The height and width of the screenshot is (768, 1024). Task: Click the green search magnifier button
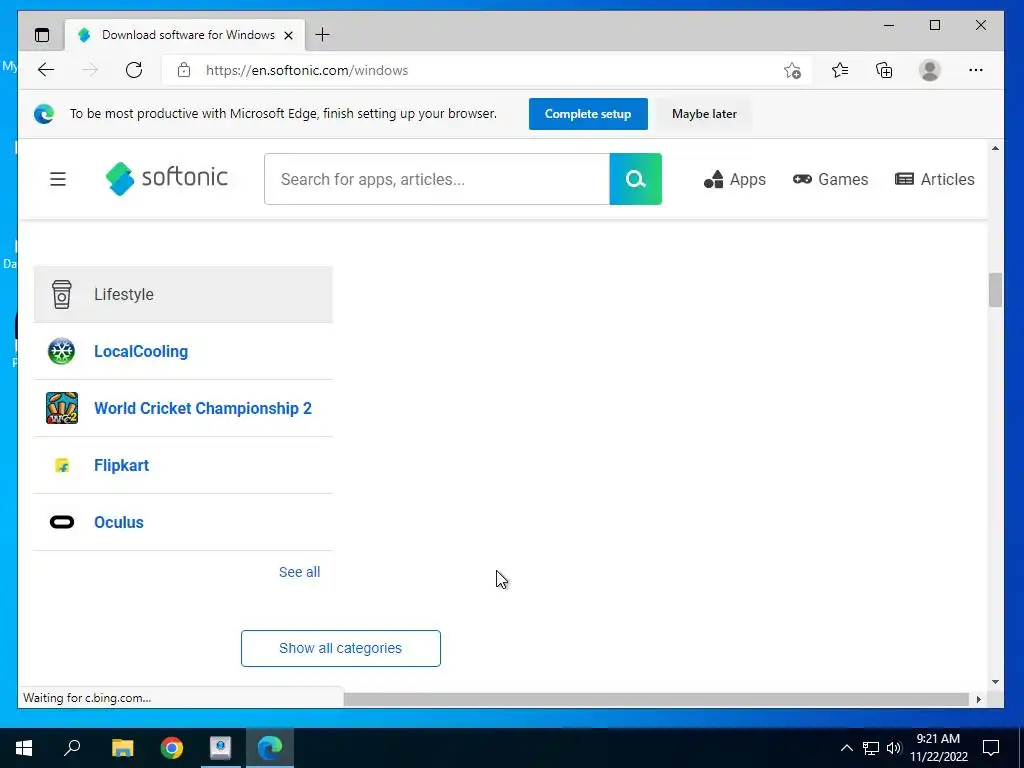point(635,179)
